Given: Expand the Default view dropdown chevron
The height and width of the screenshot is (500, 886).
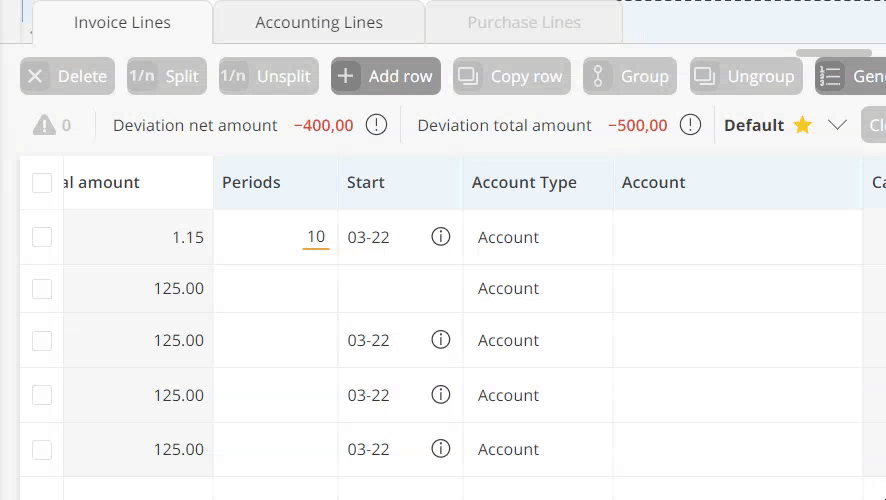Looking at the screenshot, I should tap(838, 125).
